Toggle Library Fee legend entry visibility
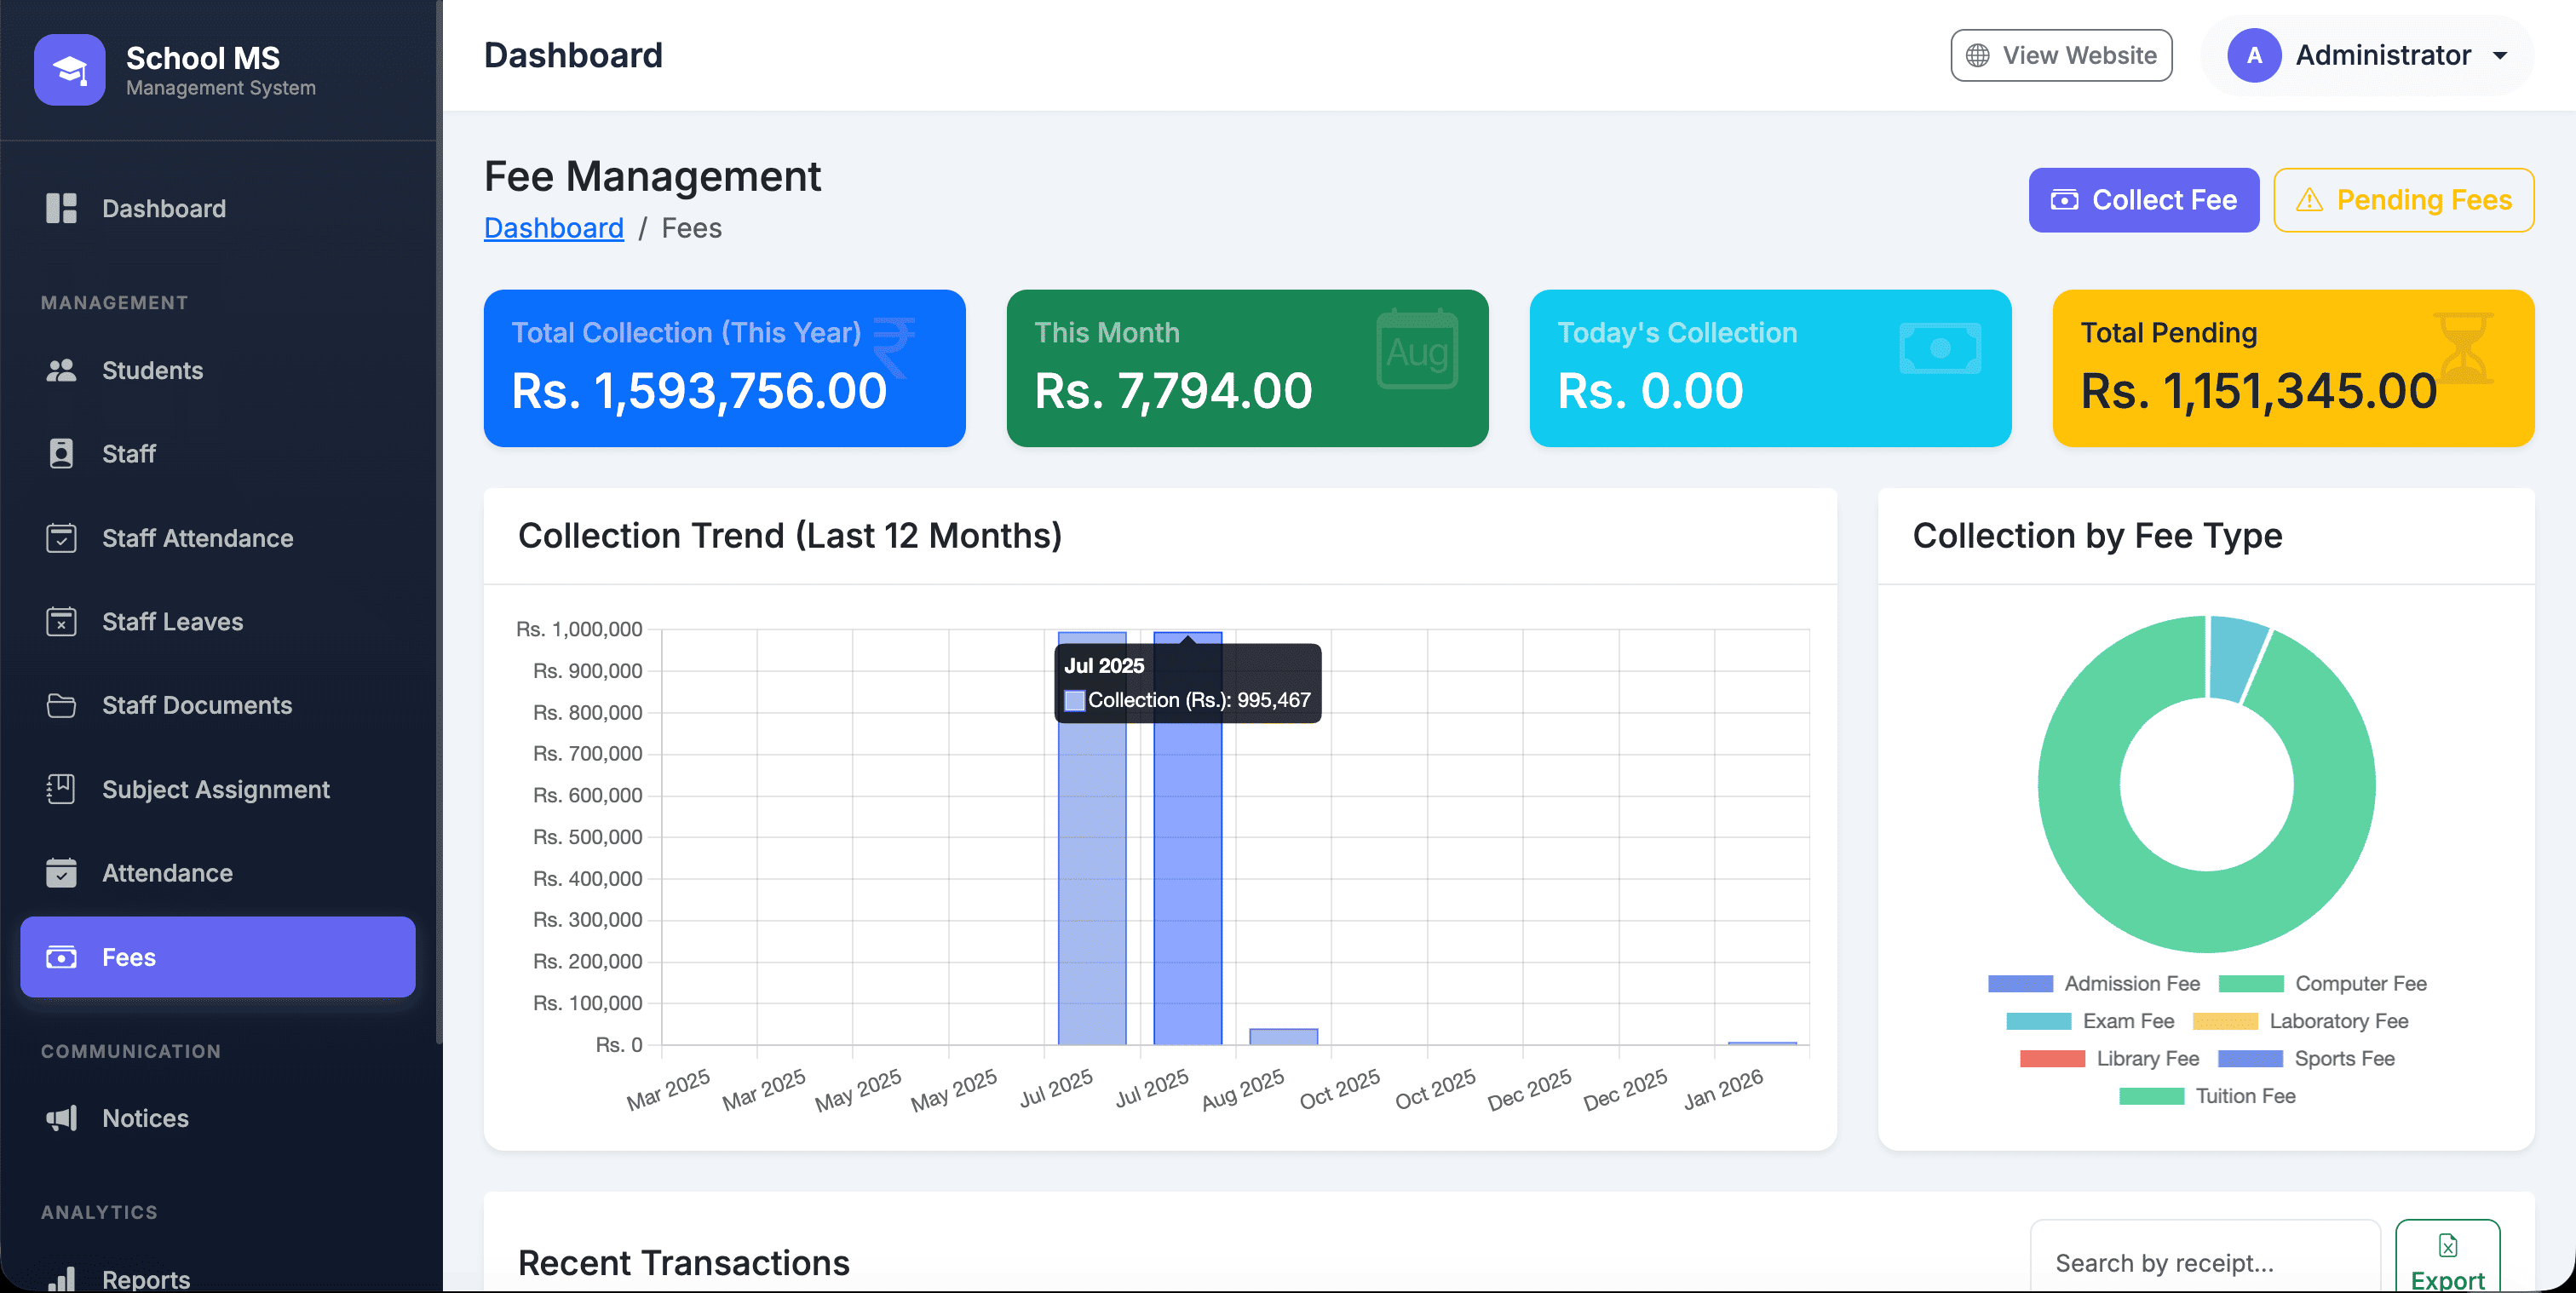This screenshot has width=2576, height=1293. tap(2110, 1058)
